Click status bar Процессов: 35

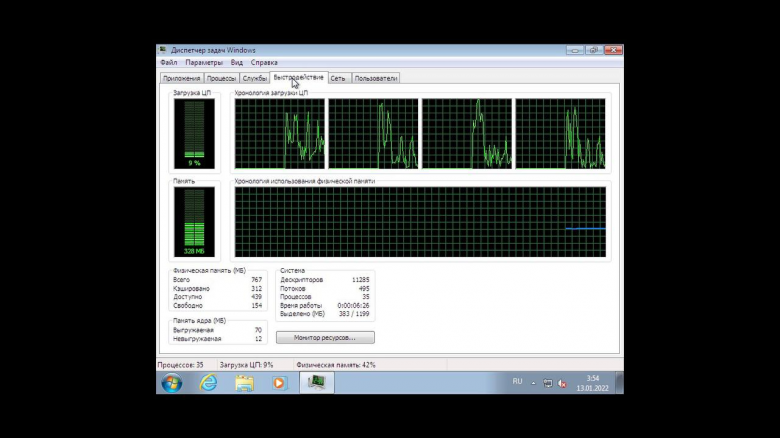point(180,365)
